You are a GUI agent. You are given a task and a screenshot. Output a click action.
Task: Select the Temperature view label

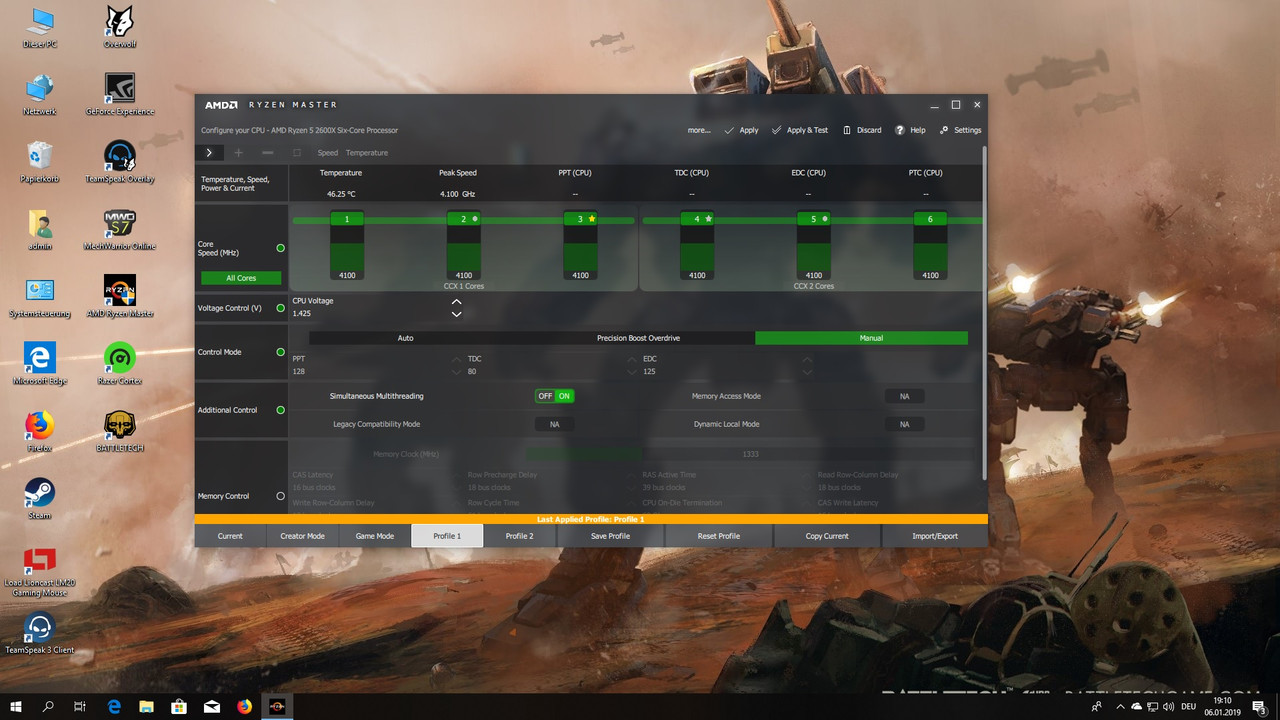point(367,153)
